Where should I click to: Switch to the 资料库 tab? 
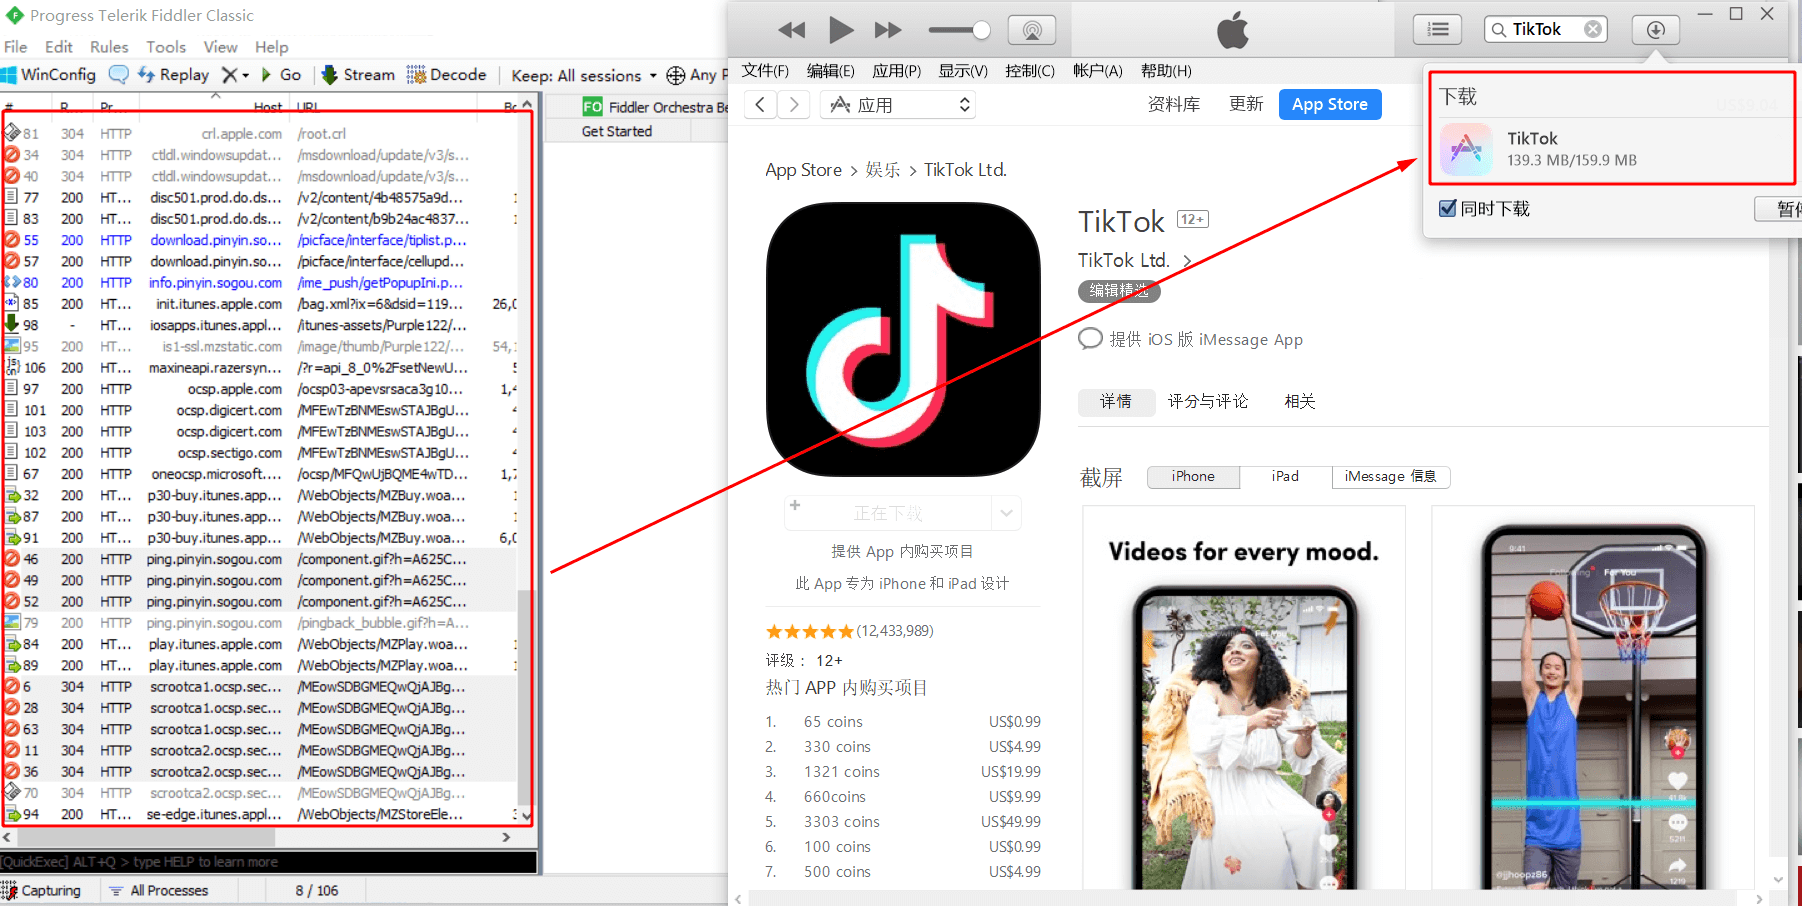click(x=1174, y=104)
